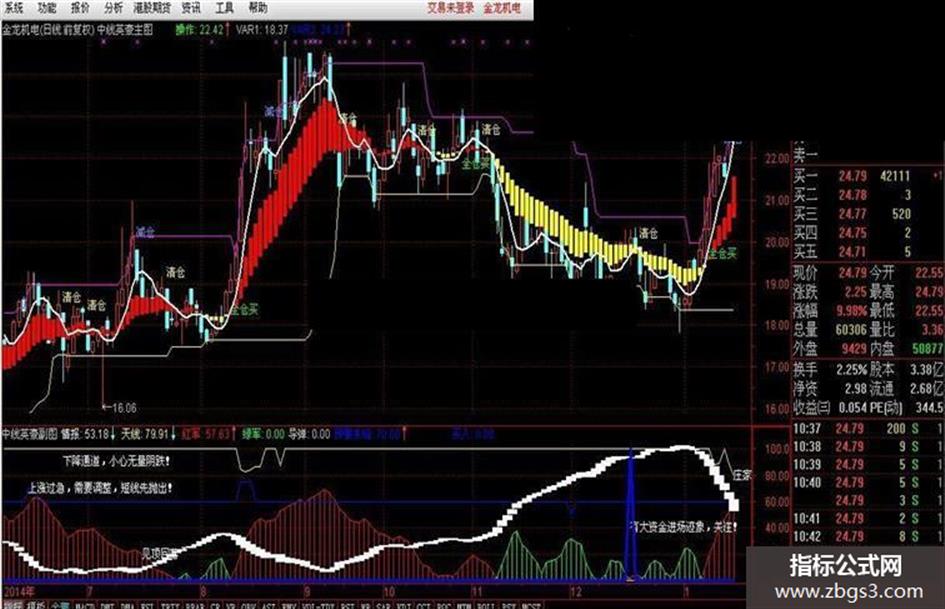
Task: Open the 系统 menu
Action: coord(13,8)
